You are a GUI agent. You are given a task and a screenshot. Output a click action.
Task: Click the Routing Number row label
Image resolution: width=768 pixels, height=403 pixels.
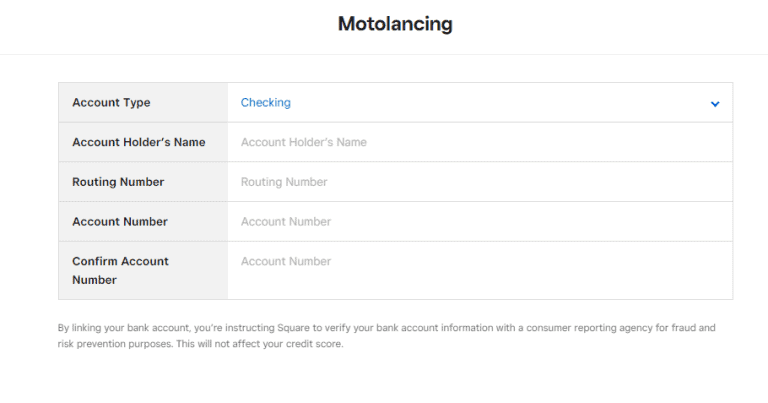118,182
